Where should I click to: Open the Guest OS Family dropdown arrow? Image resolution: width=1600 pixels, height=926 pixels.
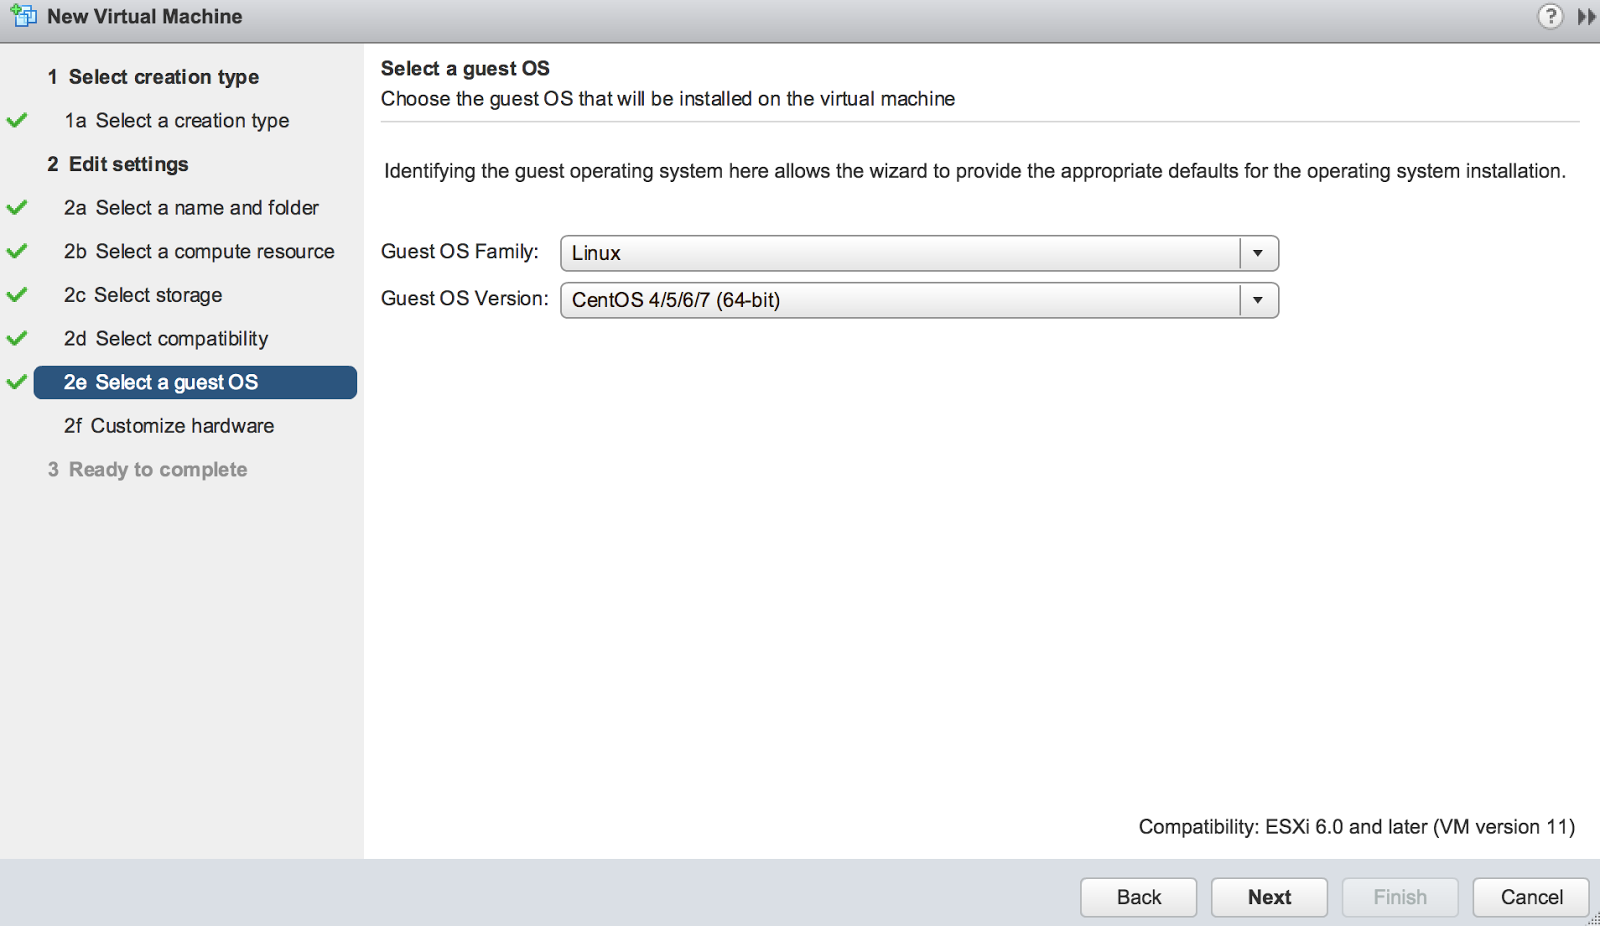coord(1258,253)
